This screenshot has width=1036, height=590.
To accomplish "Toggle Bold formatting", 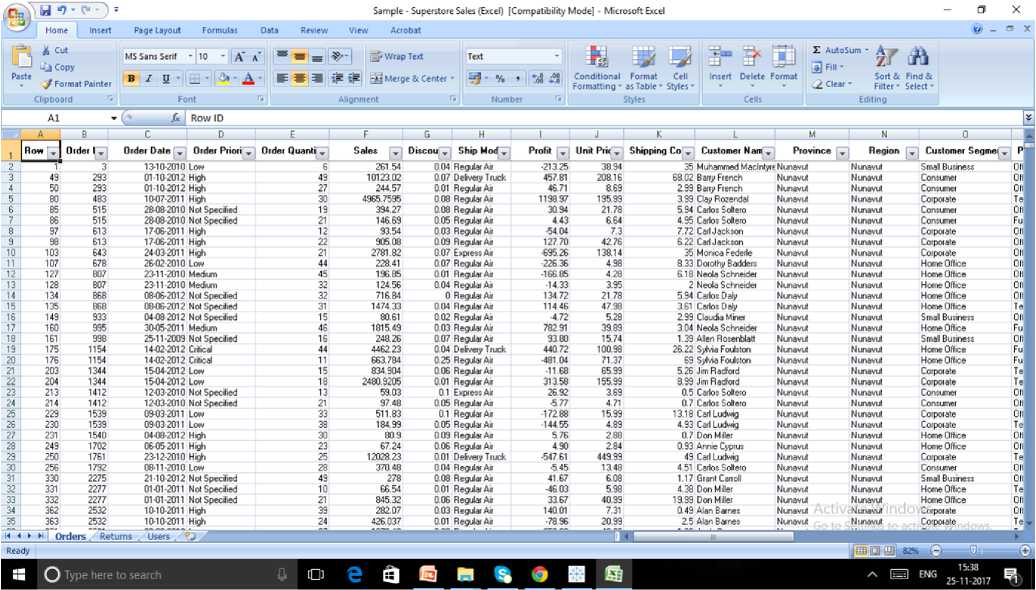I will [132, 78].
